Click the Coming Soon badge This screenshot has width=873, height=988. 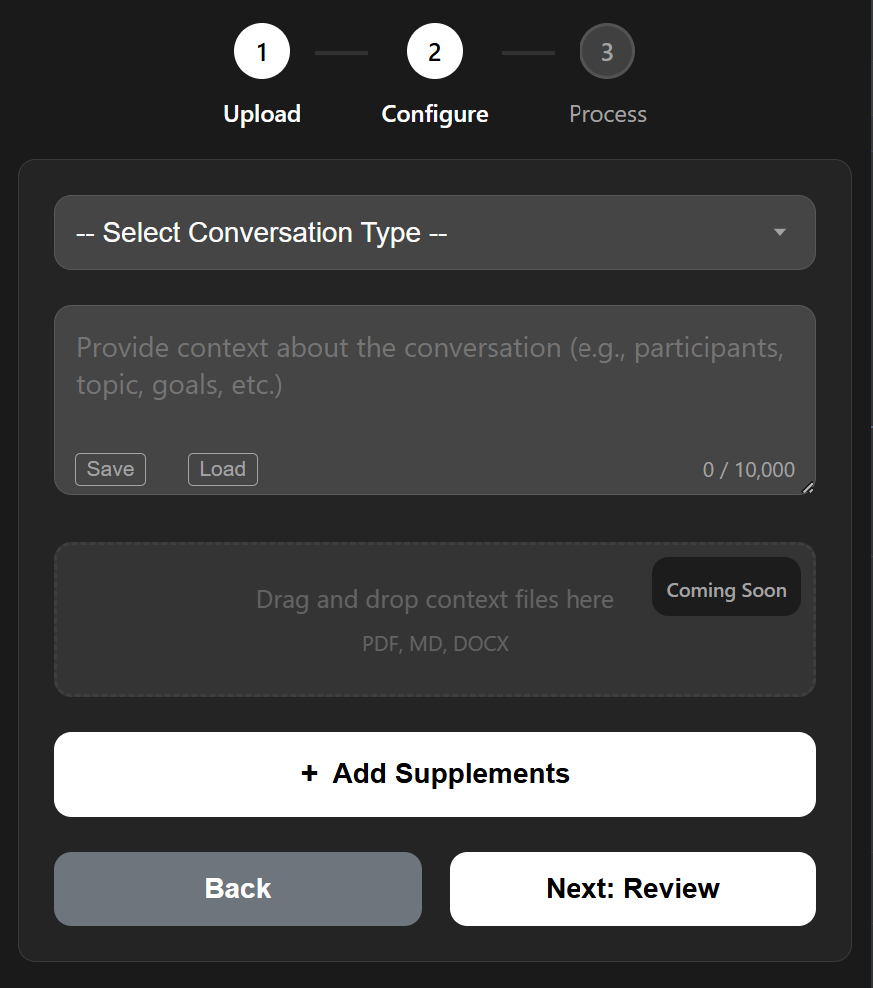click(x=726, y=590)
